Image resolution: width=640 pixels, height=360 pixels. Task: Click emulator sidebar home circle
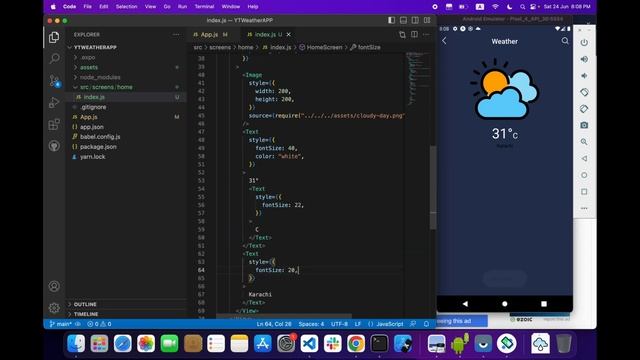point(584,175)
